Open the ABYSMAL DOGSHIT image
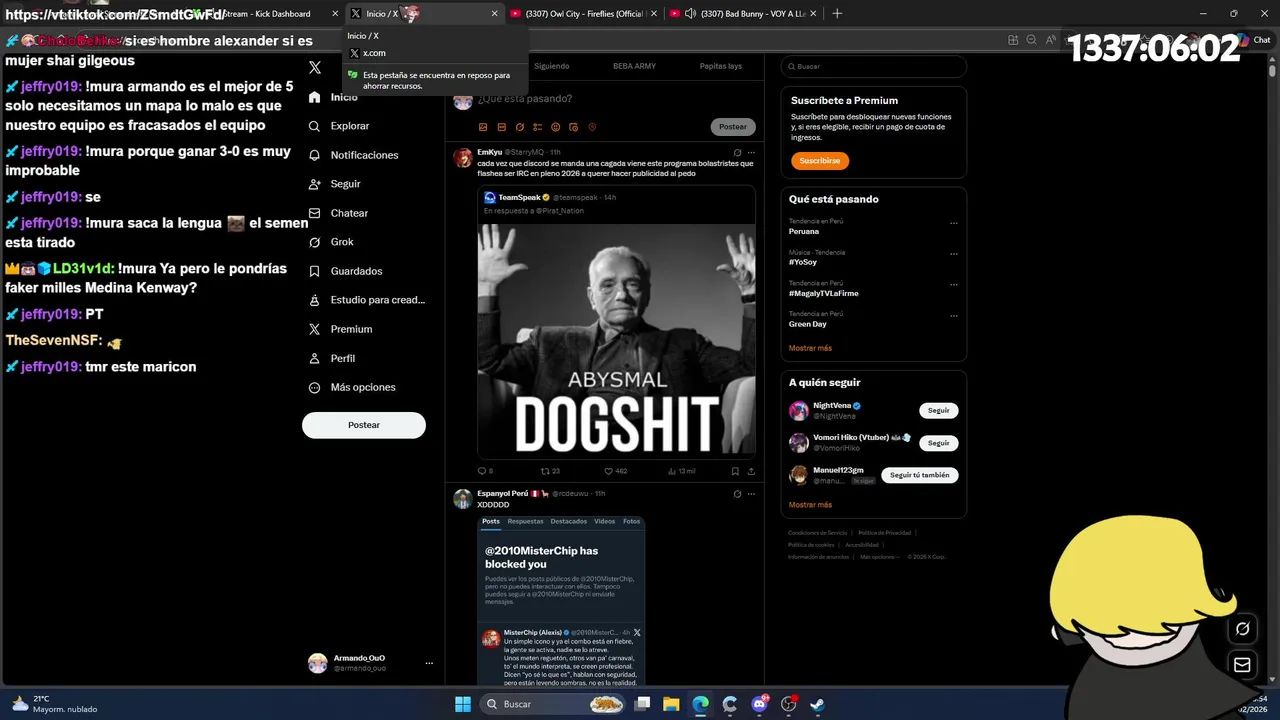Screen dimensions: 1280x720 coord(616,340)
